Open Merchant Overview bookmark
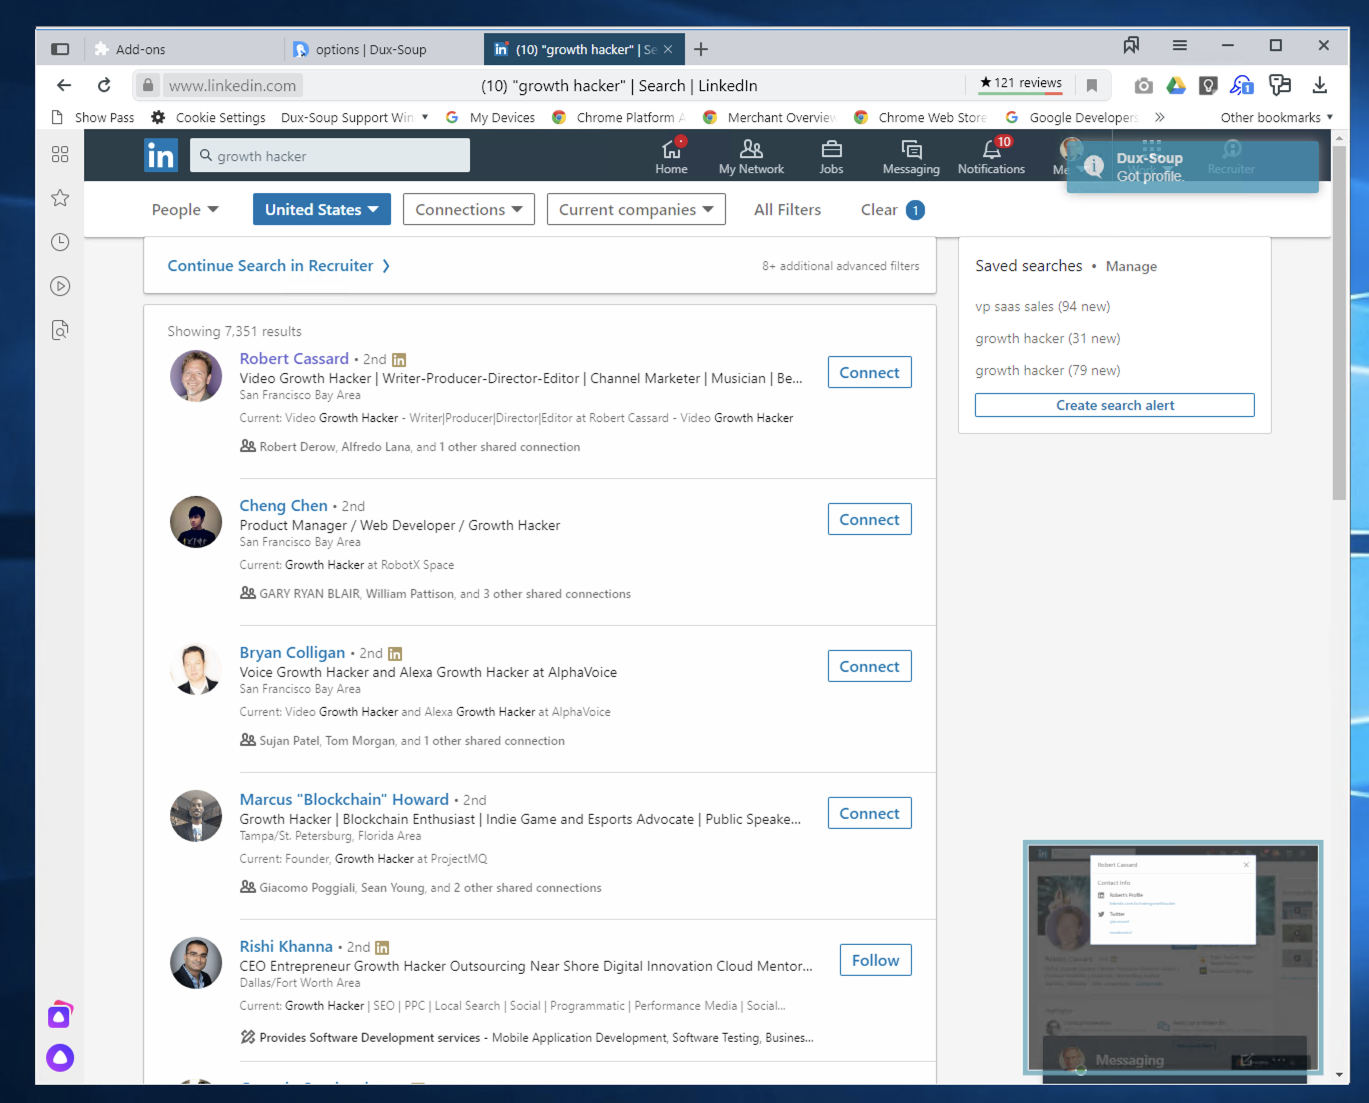Viewport: 1369px width, 1103px height. click(x=769, y=117)
